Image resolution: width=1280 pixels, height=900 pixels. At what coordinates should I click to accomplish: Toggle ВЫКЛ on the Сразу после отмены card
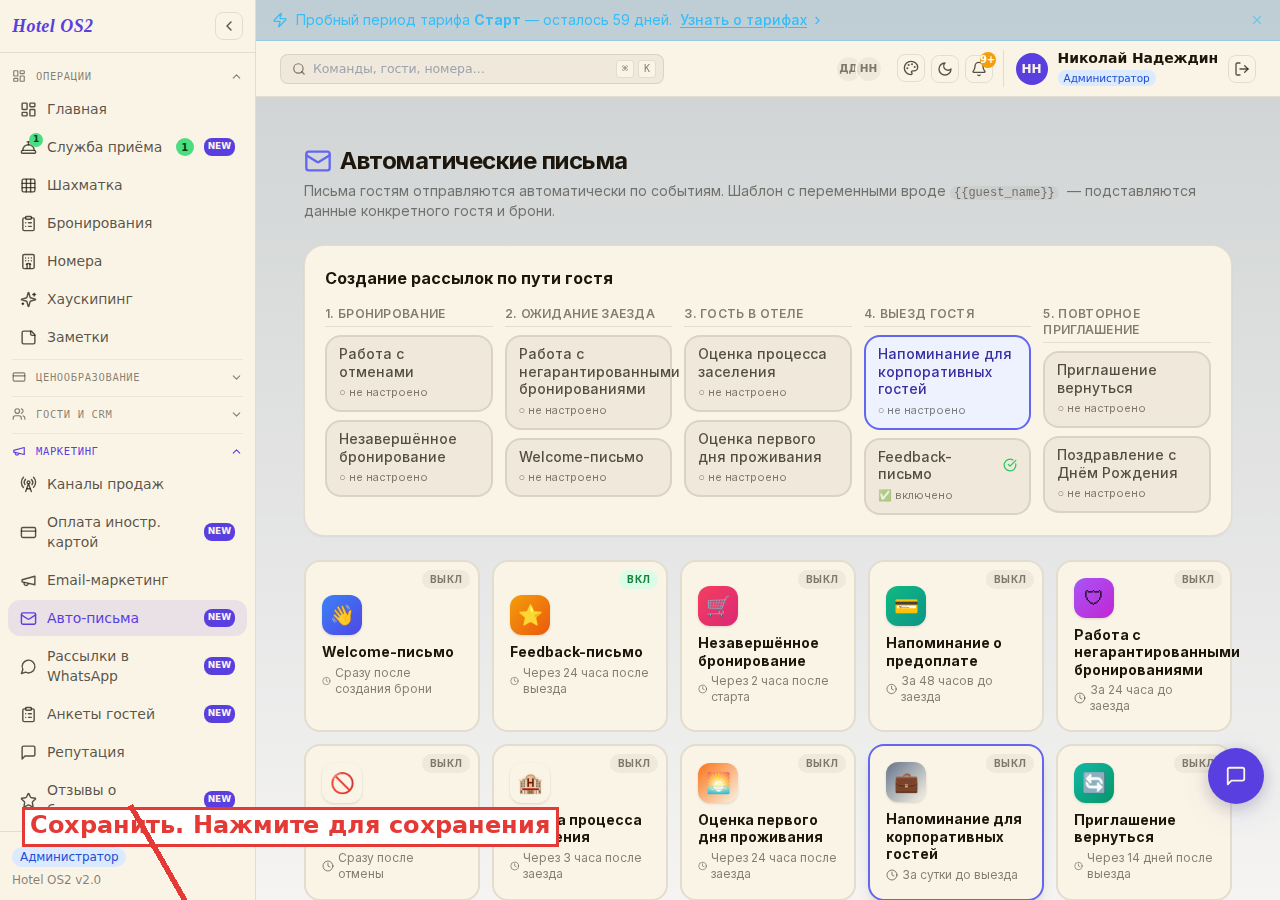point(446,763)
